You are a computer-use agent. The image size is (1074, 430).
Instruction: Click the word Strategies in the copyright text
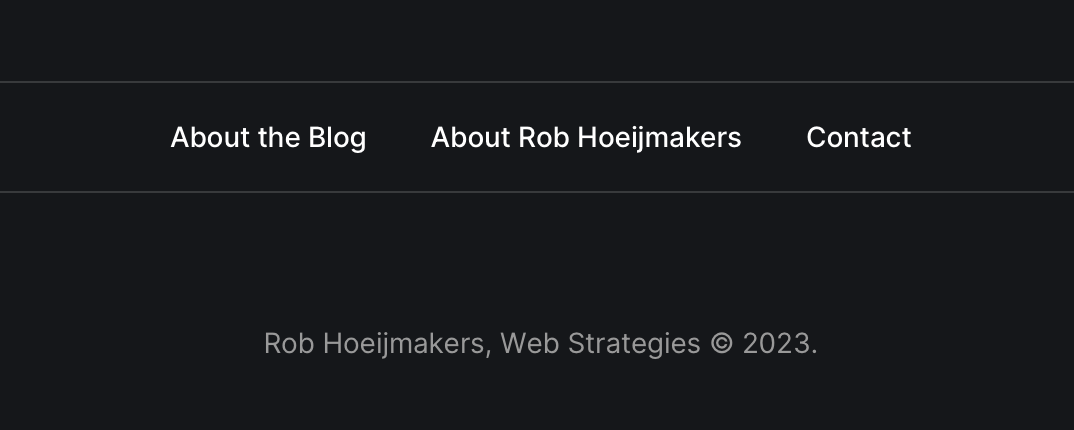pyautogui.click(x=634, y=344)
